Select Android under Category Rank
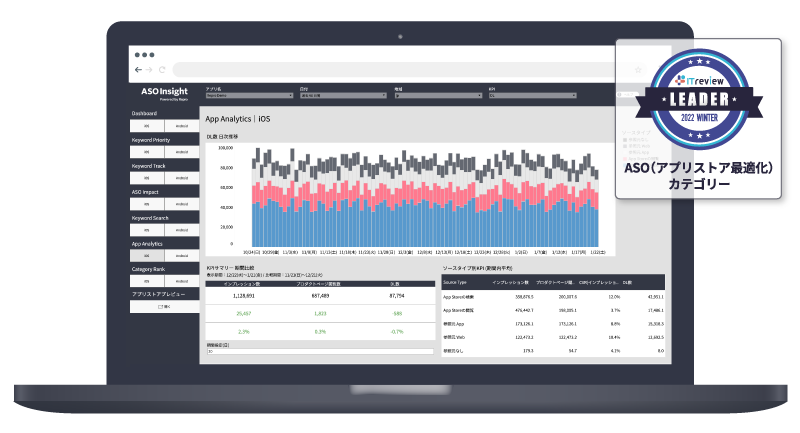 [182, 281]
